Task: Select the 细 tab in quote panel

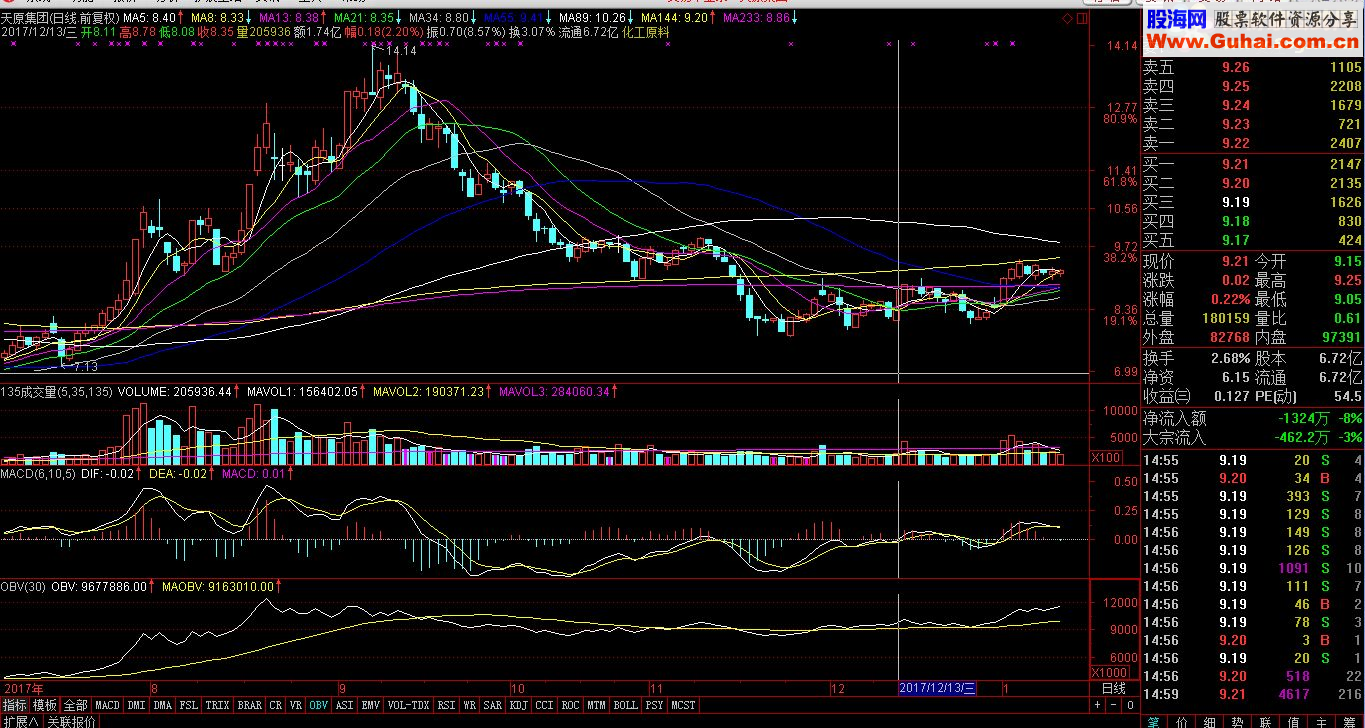Action: pyautogui.click(x=1210, y=722)
